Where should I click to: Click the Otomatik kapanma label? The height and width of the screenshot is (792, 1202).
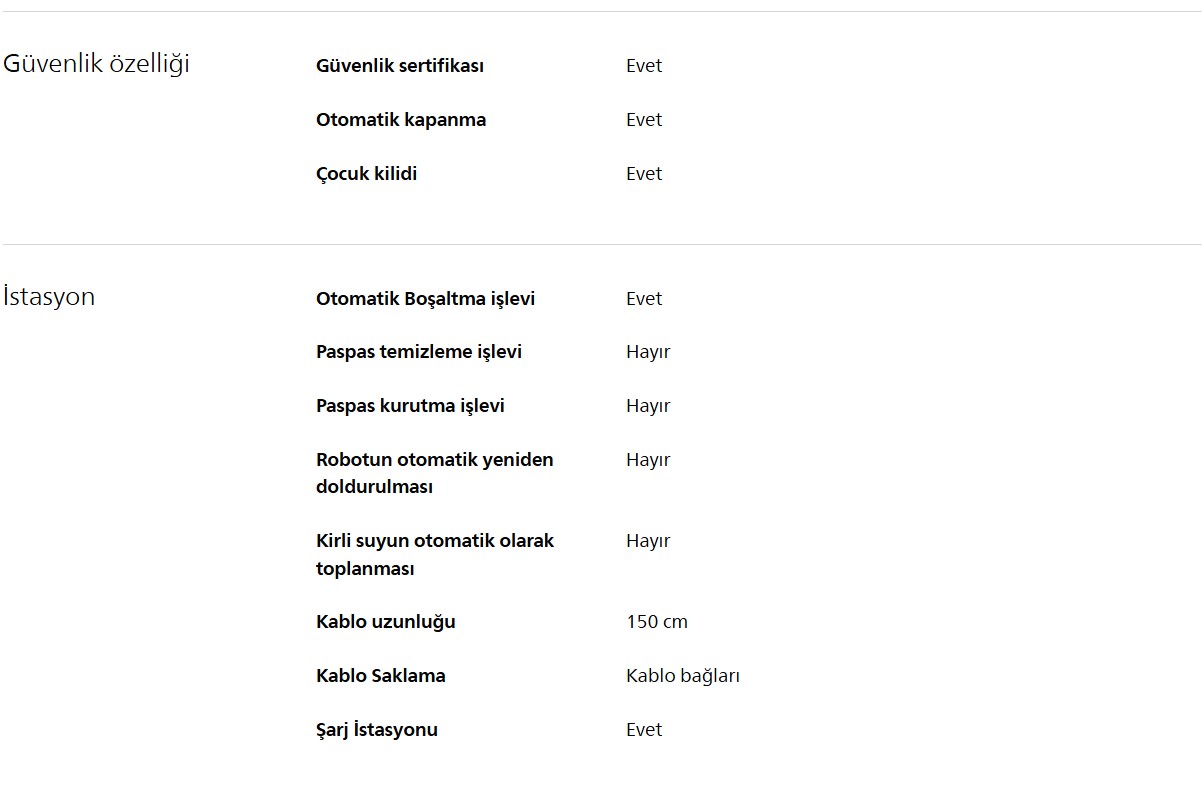point(401,120)
